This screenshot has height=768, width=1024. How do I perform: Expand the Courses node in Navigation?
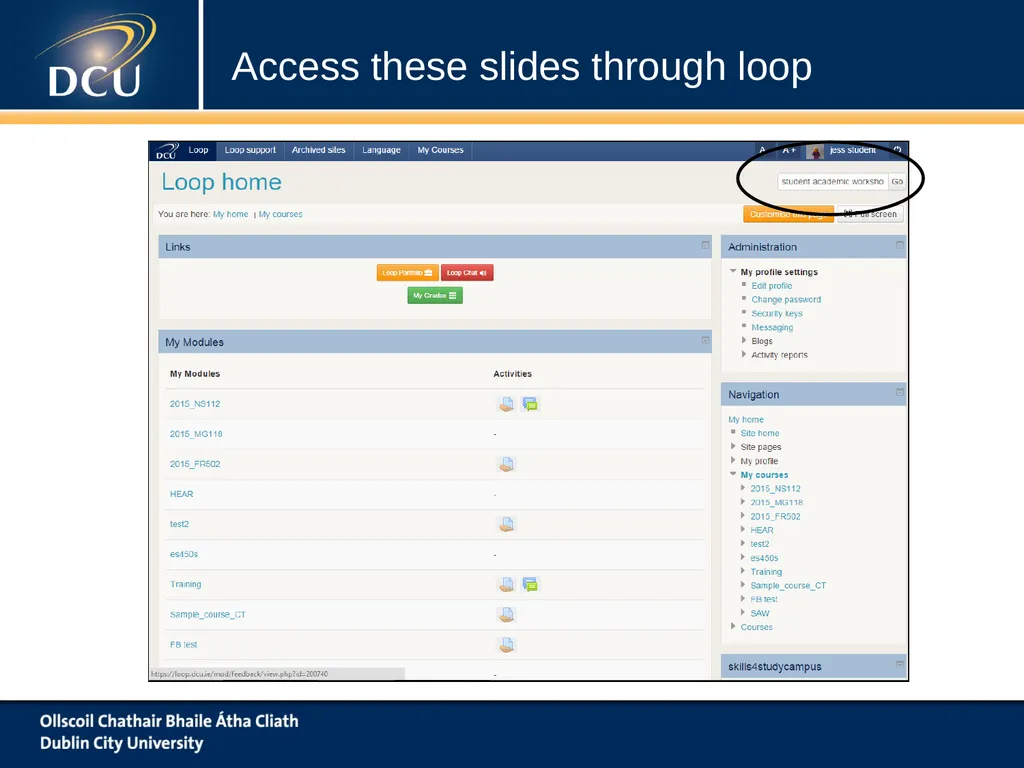click(x=733, y=626)
